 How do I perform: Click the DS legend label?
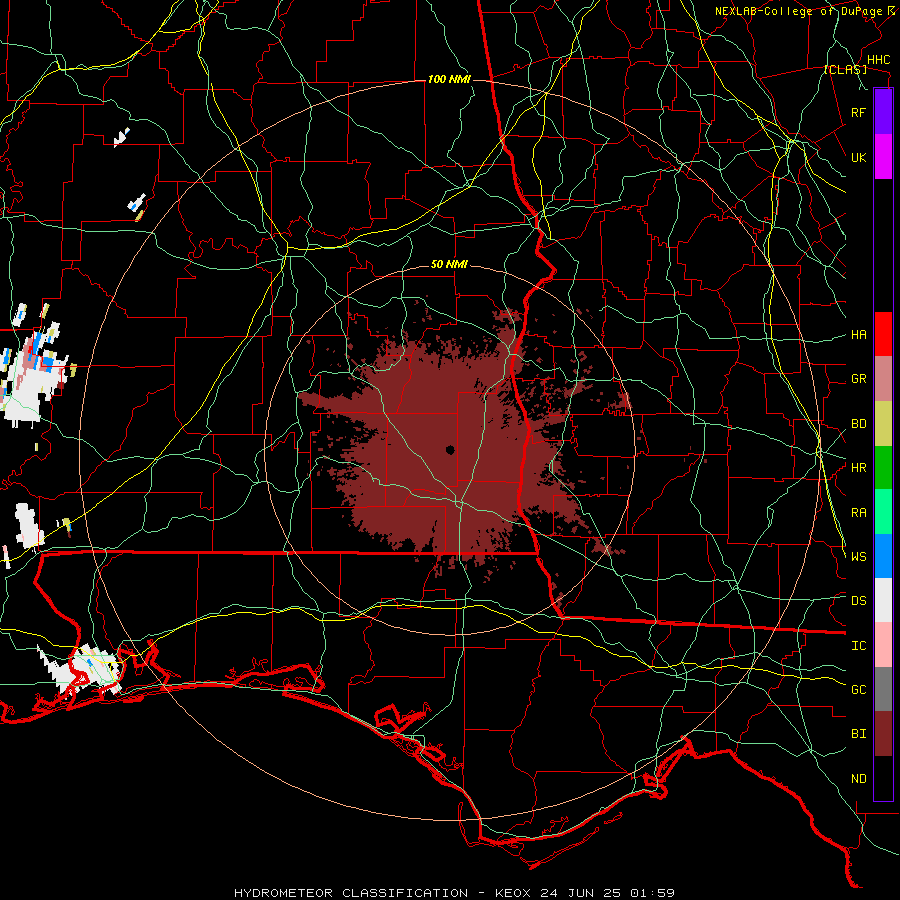tap(858, 601)
